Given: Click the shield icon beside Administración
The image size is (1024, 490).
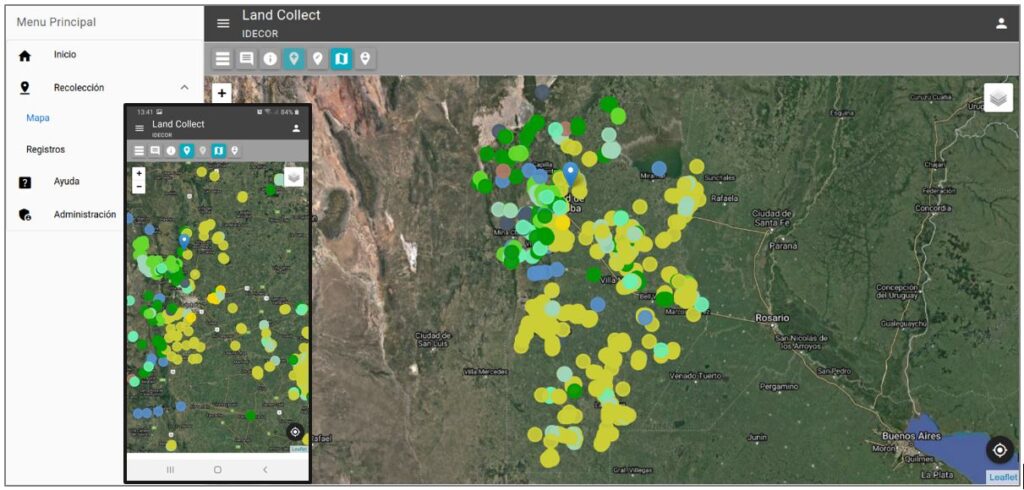Looking at the screenshot, I should coord(25,214).
